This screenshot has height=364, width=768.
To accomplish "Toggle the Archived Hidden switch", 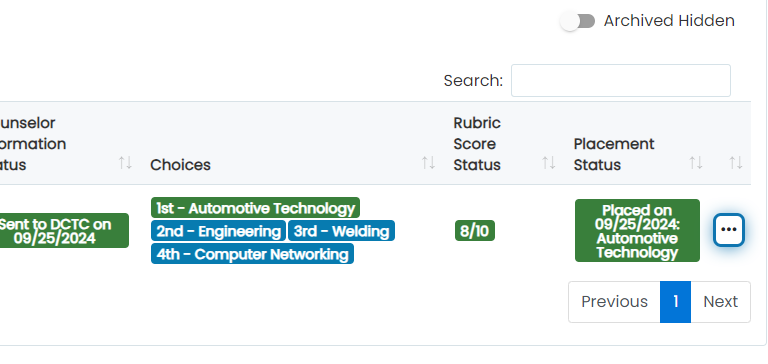I will (578, 21).
